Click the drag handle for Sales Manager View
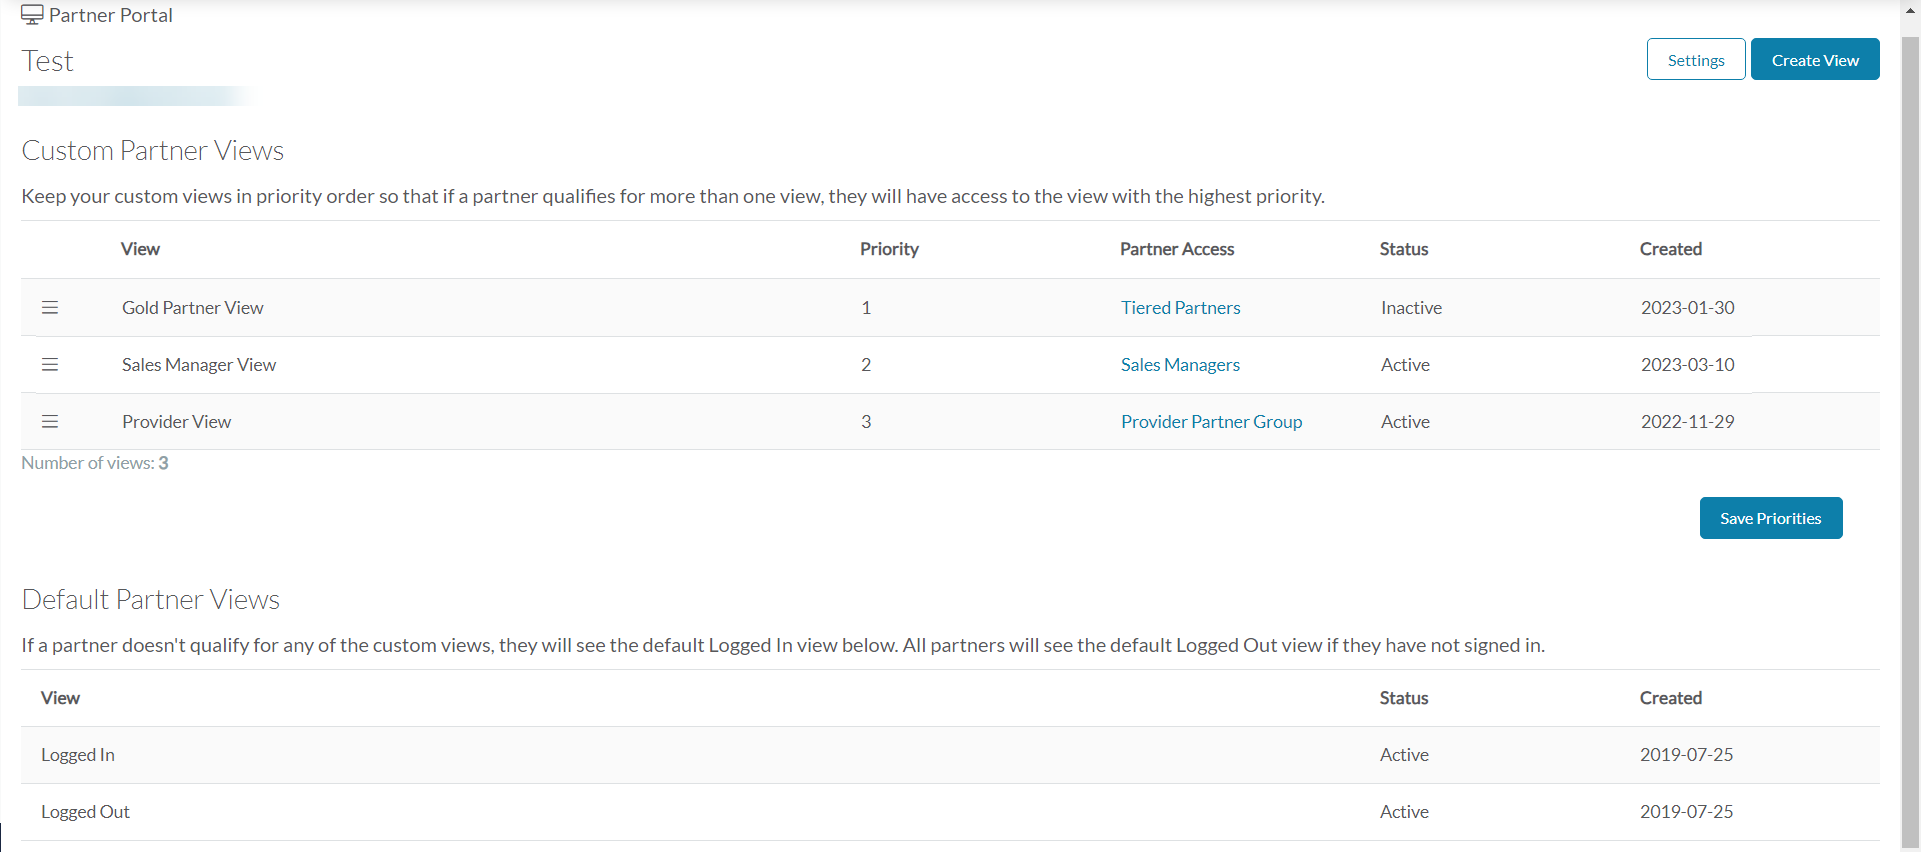The width and height of the screenshot is (1921, 852). point(50,364)
